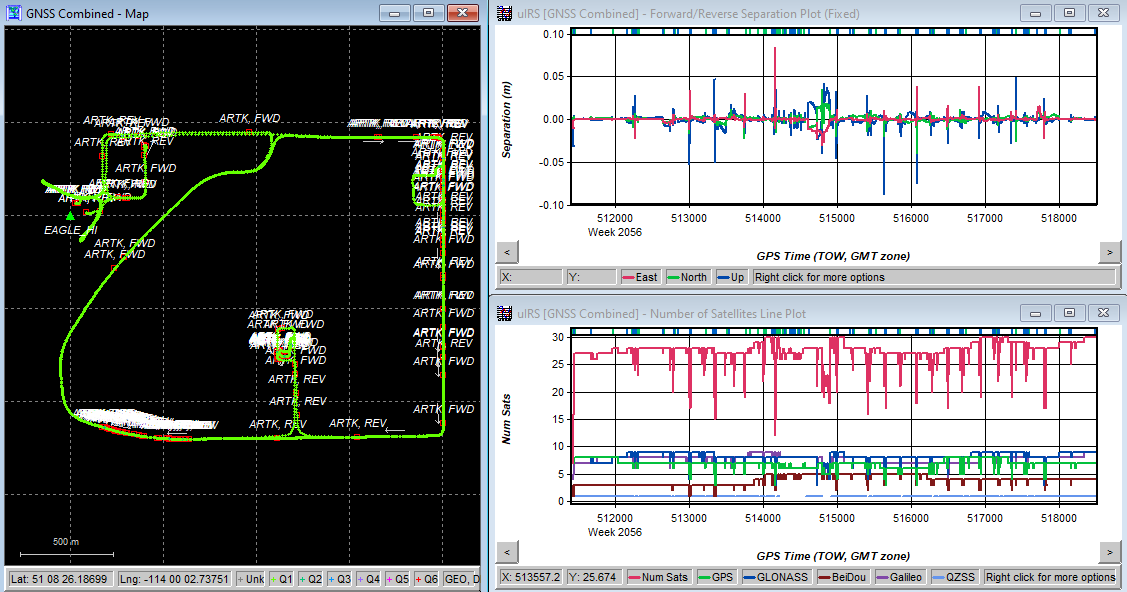Click the EAGLE_HI base station triangle marker
Image resolution: width=1127 pixels, height=592 pixels.
click(x=70, y=215)
